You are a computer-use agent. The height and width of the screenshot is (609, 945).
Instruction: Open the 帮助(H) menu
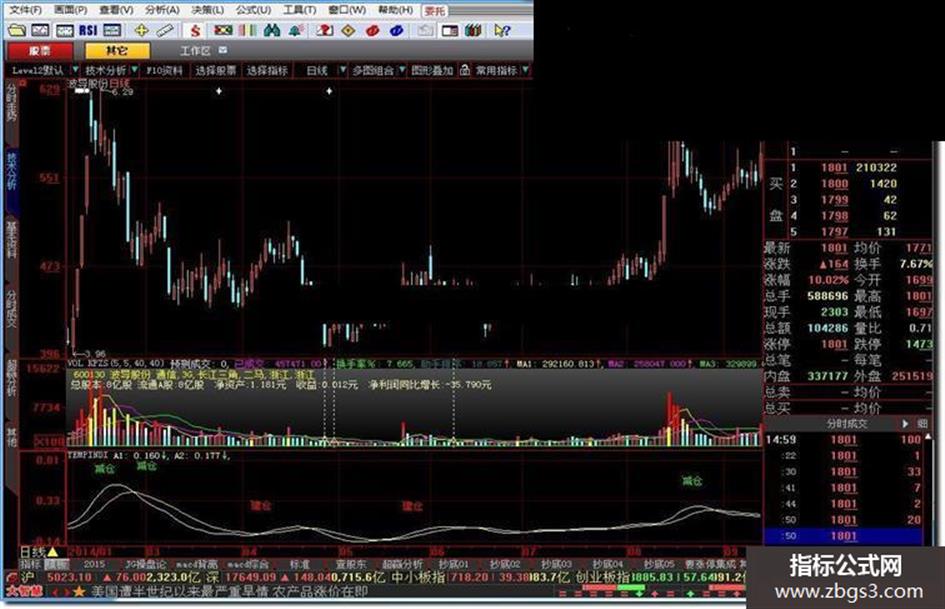[395, 10]
